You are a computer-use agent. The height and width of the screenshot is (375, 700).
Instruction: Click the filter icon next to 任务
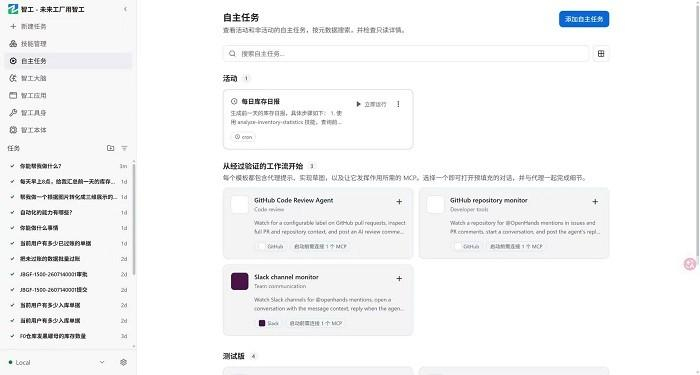click(125, 148)
